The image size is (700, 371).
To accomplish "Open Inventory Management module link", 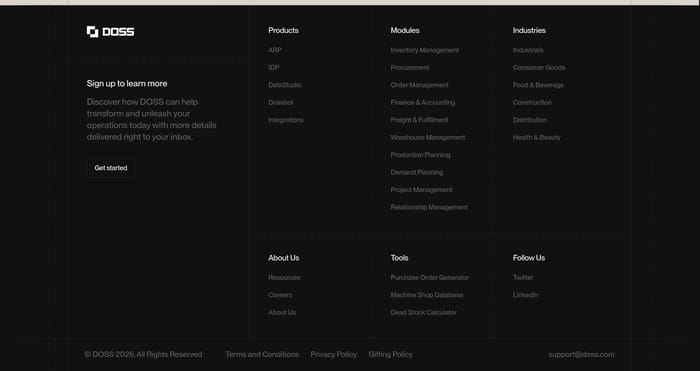I will [425, 50].
